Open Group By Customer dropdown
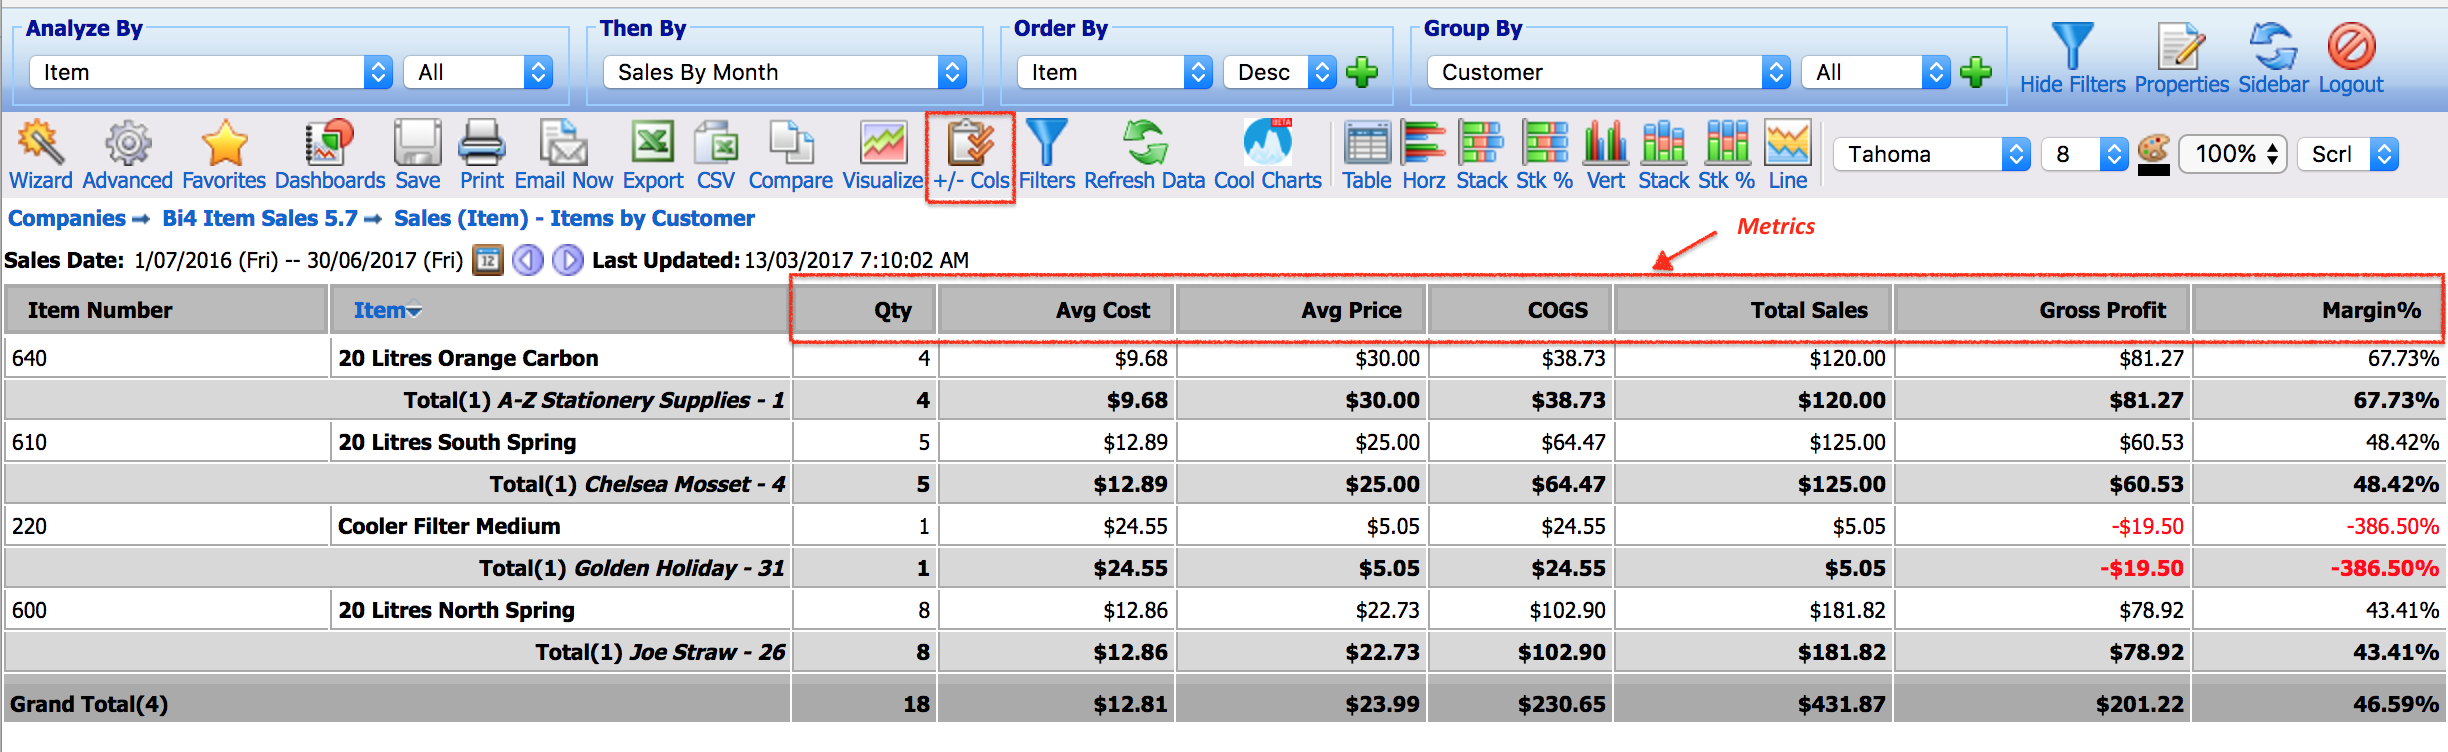Screen dimensions: 2448x752 [1609, 72]
